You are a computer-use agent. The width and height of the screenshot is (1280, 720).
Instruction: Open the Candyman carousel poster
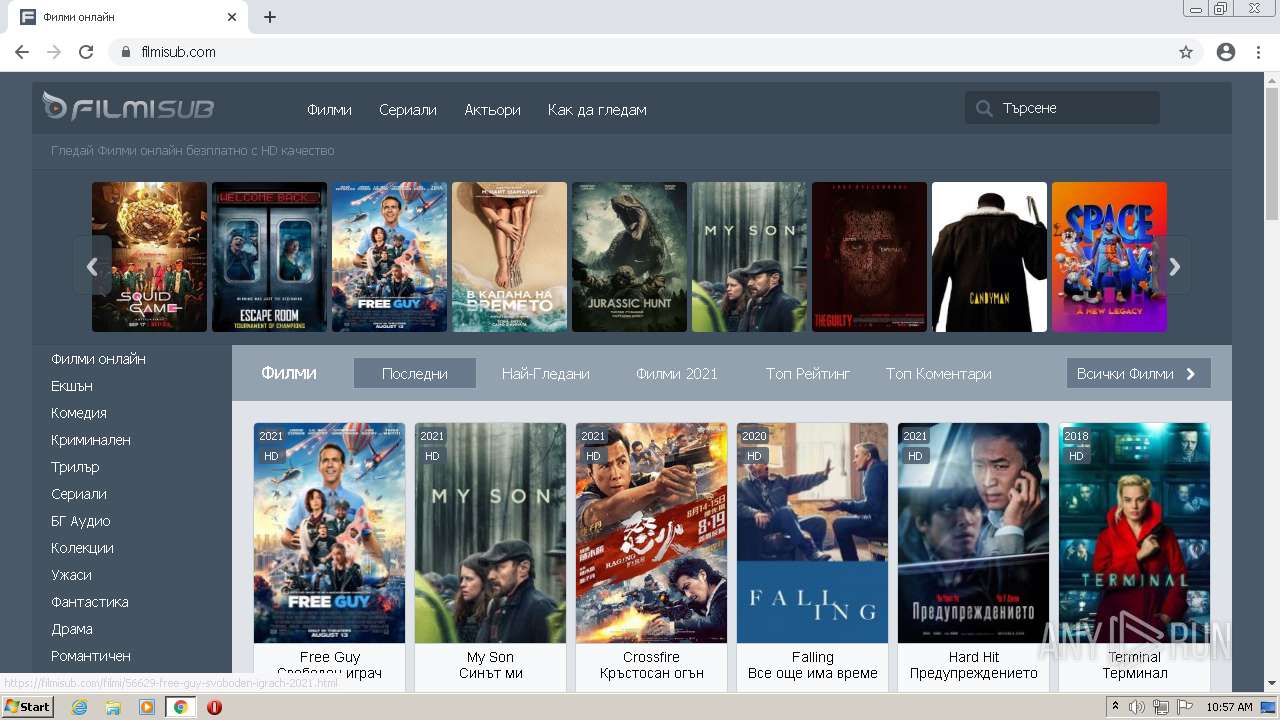[990, 257]
